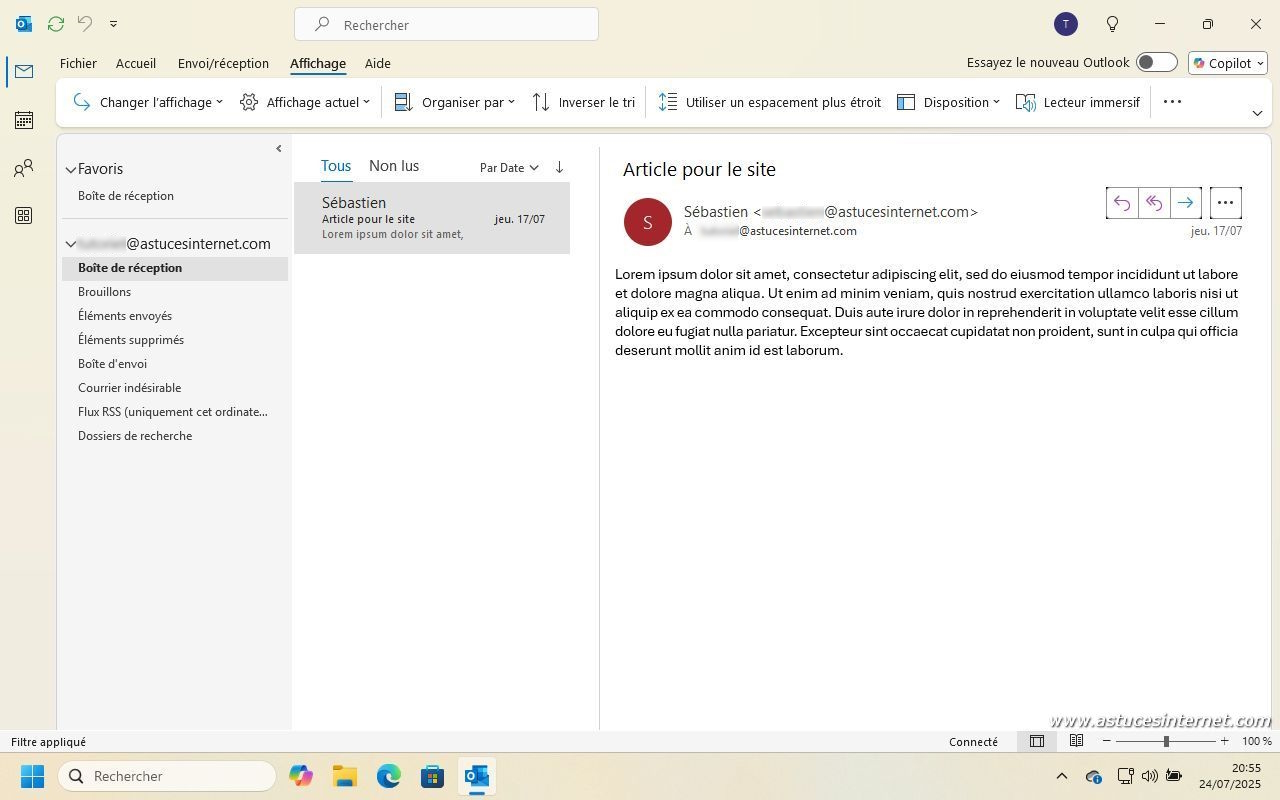1280x800 pixels.
Task: Open Par Date sort dropdown
Action: point(509,168)
